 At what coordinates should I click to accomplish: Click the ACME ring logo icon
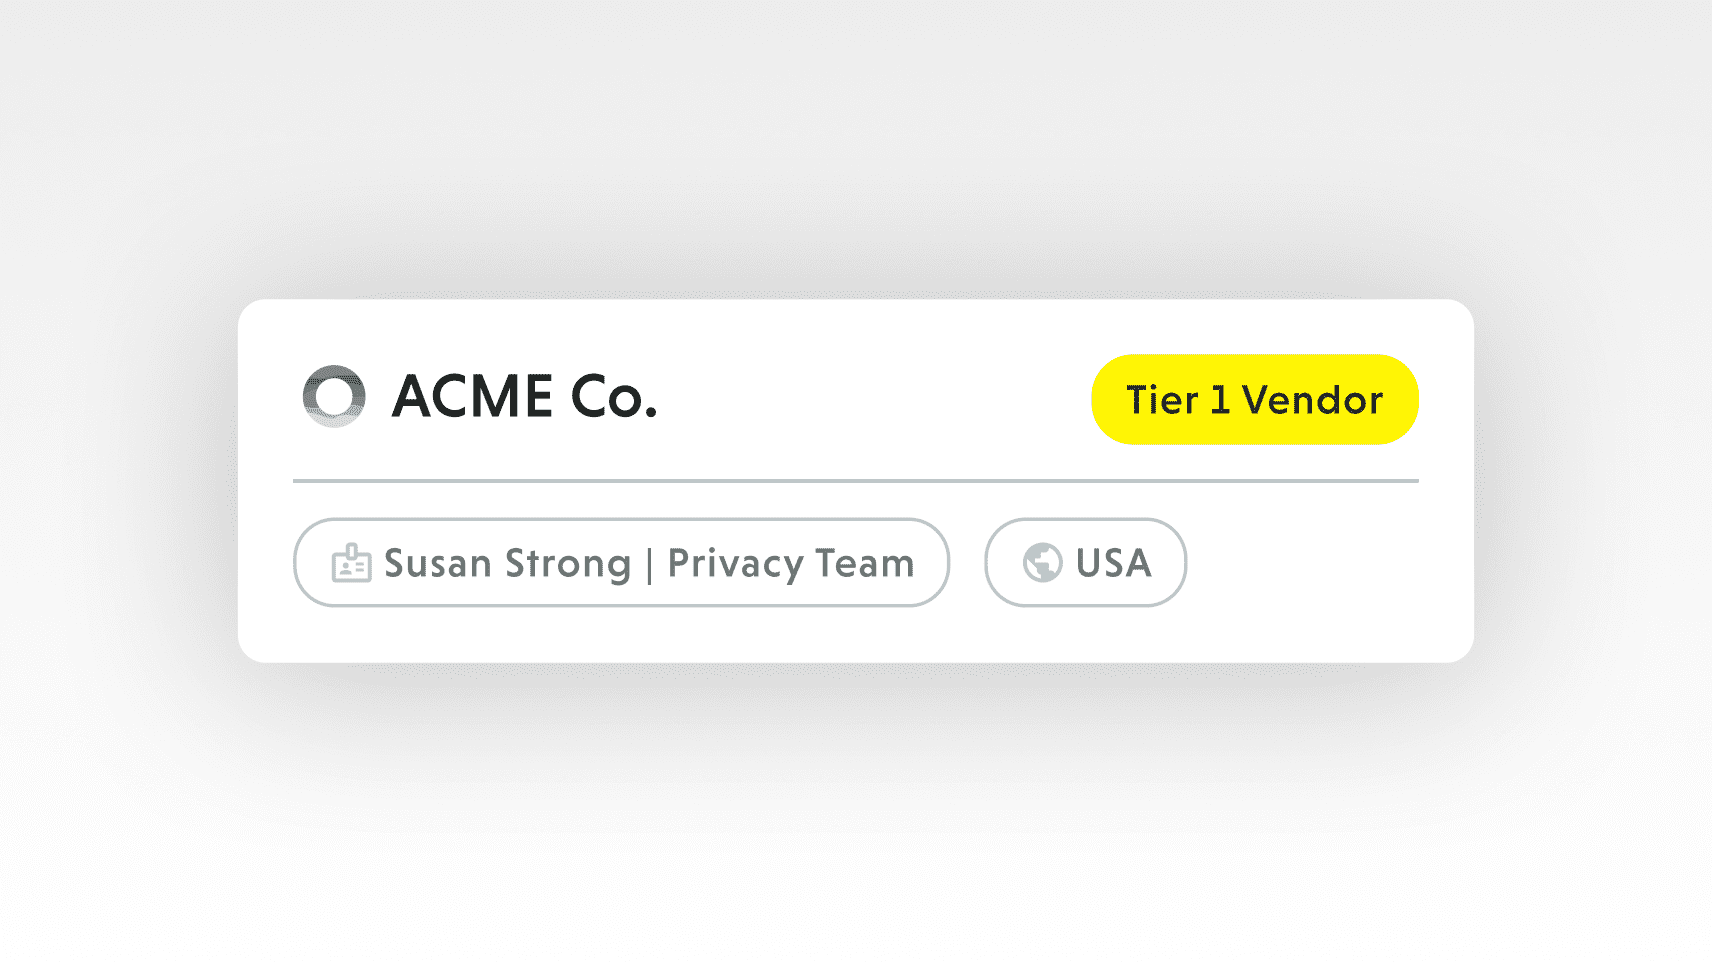click(x=334, y=396)
